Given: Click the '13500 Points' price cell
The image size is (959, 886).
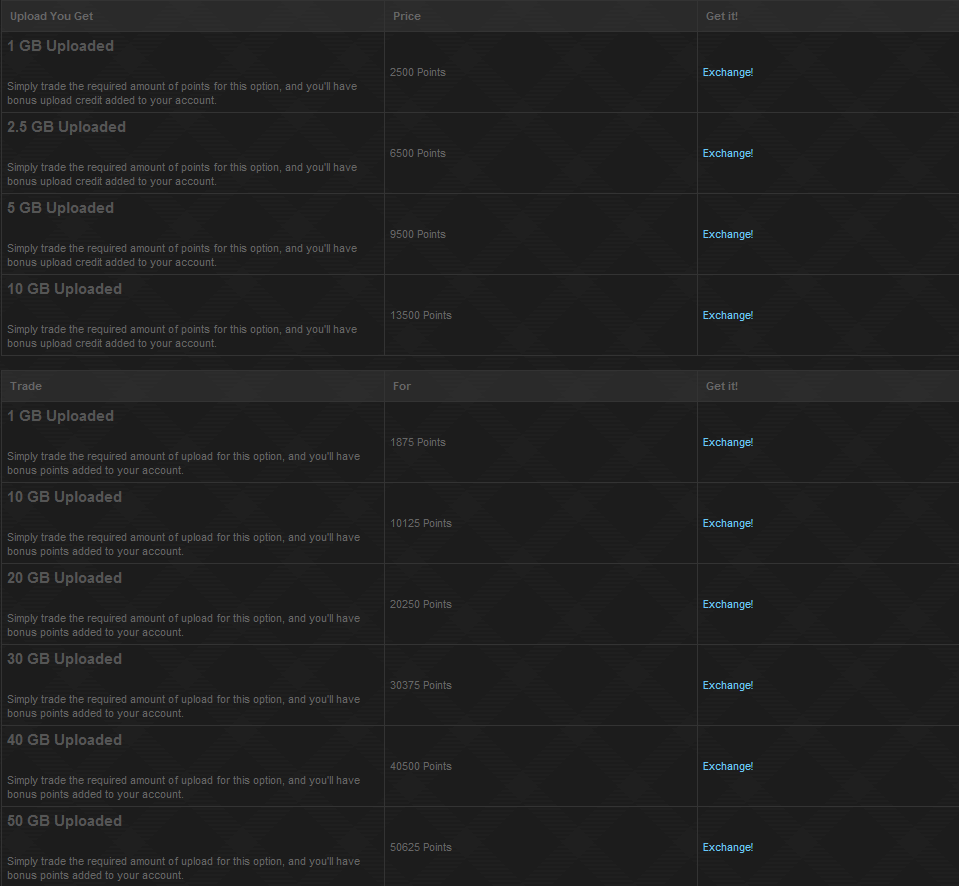Looking at the screenshot, I should pos(541,316).
